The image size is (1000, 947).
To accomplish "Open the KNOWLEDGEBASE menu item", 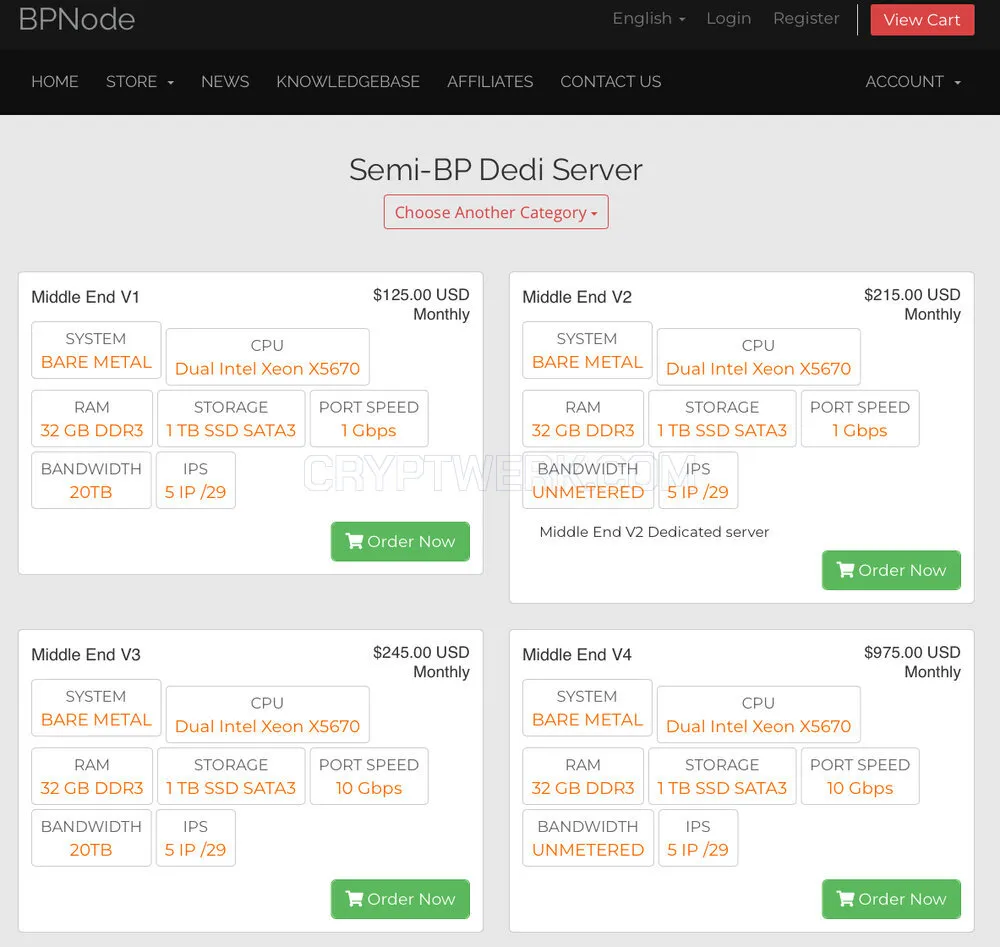I will [x=348, y=82].
